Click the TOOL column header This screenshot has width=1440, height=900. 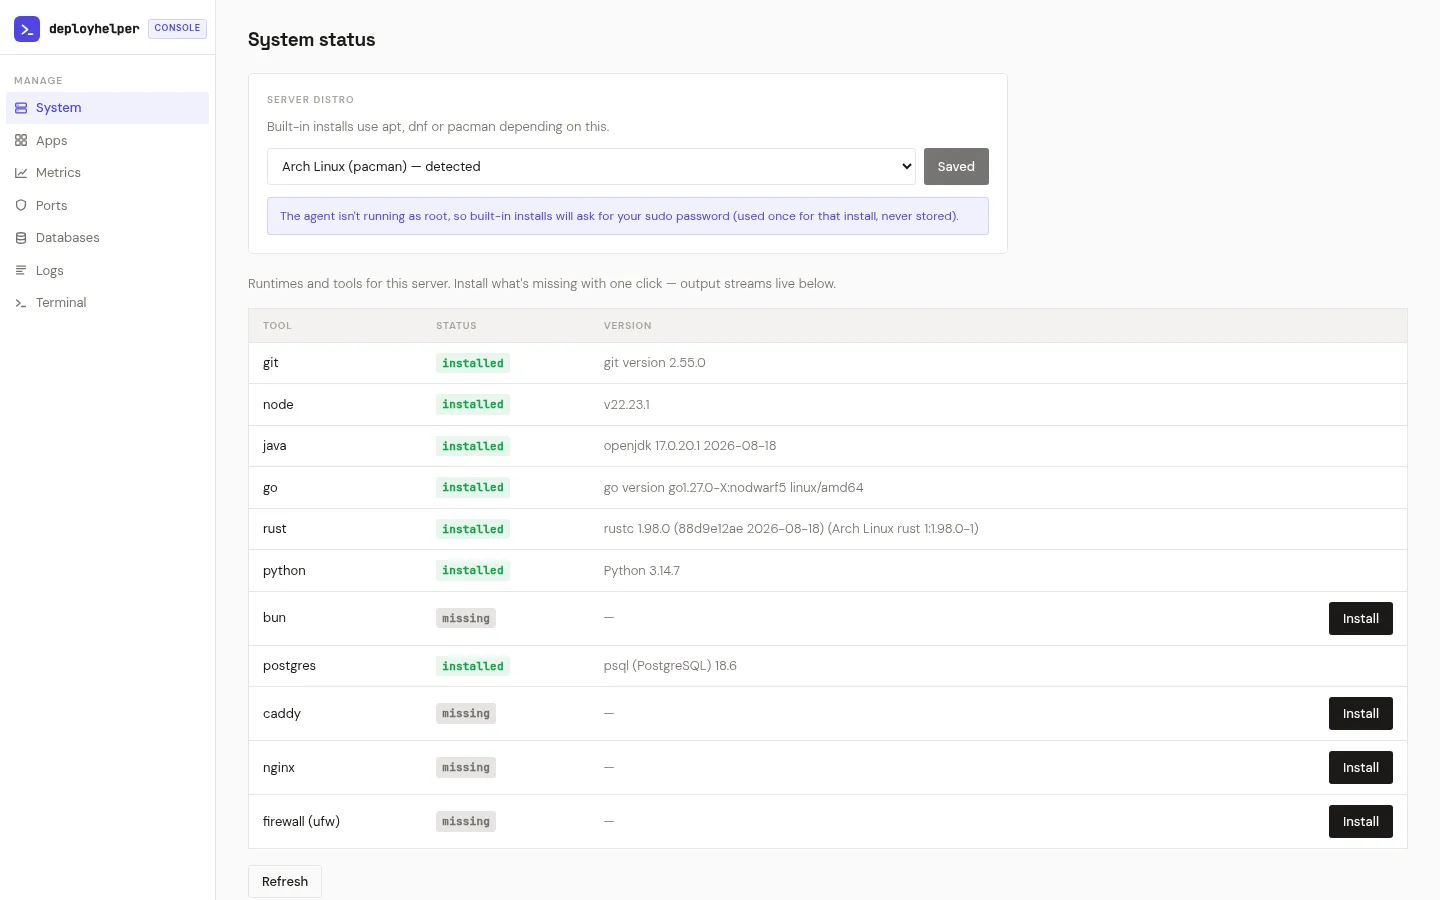click(277, 326)
